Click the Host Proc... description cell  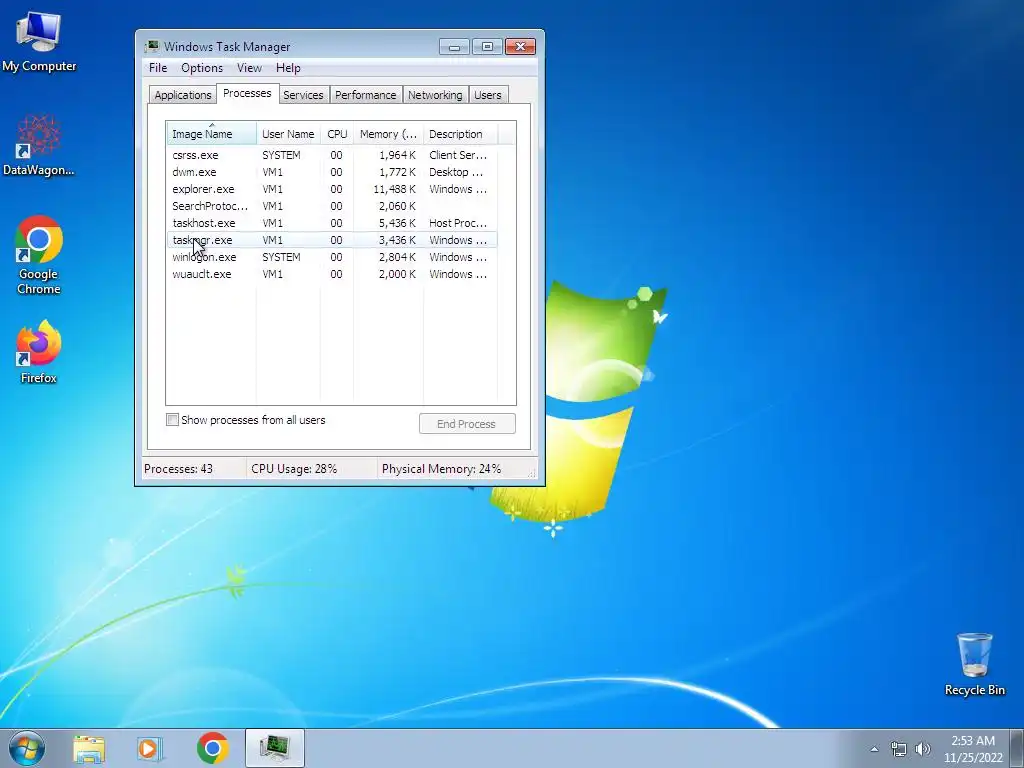pos(458,223)
